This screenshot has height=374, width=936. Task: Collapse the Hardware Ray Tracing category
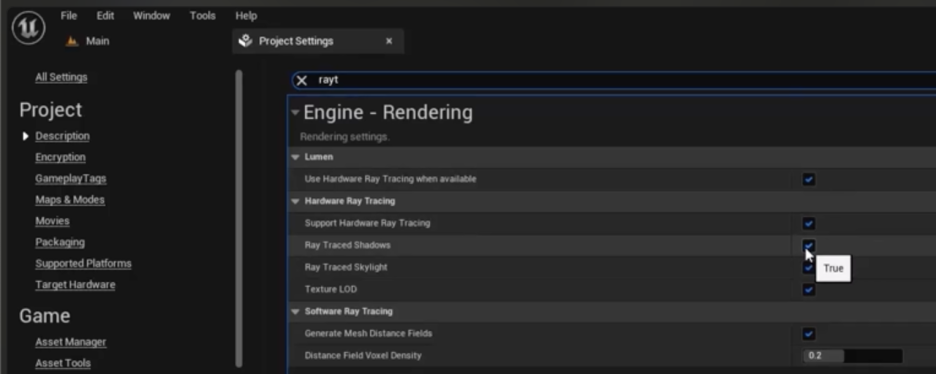click(295, 201)
